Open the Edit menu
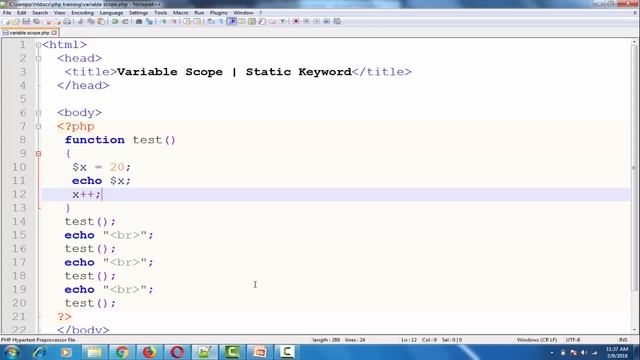Image resolution: width=640 pixels, height=360 pixels. pyautogui.click(x=22, y=13)
